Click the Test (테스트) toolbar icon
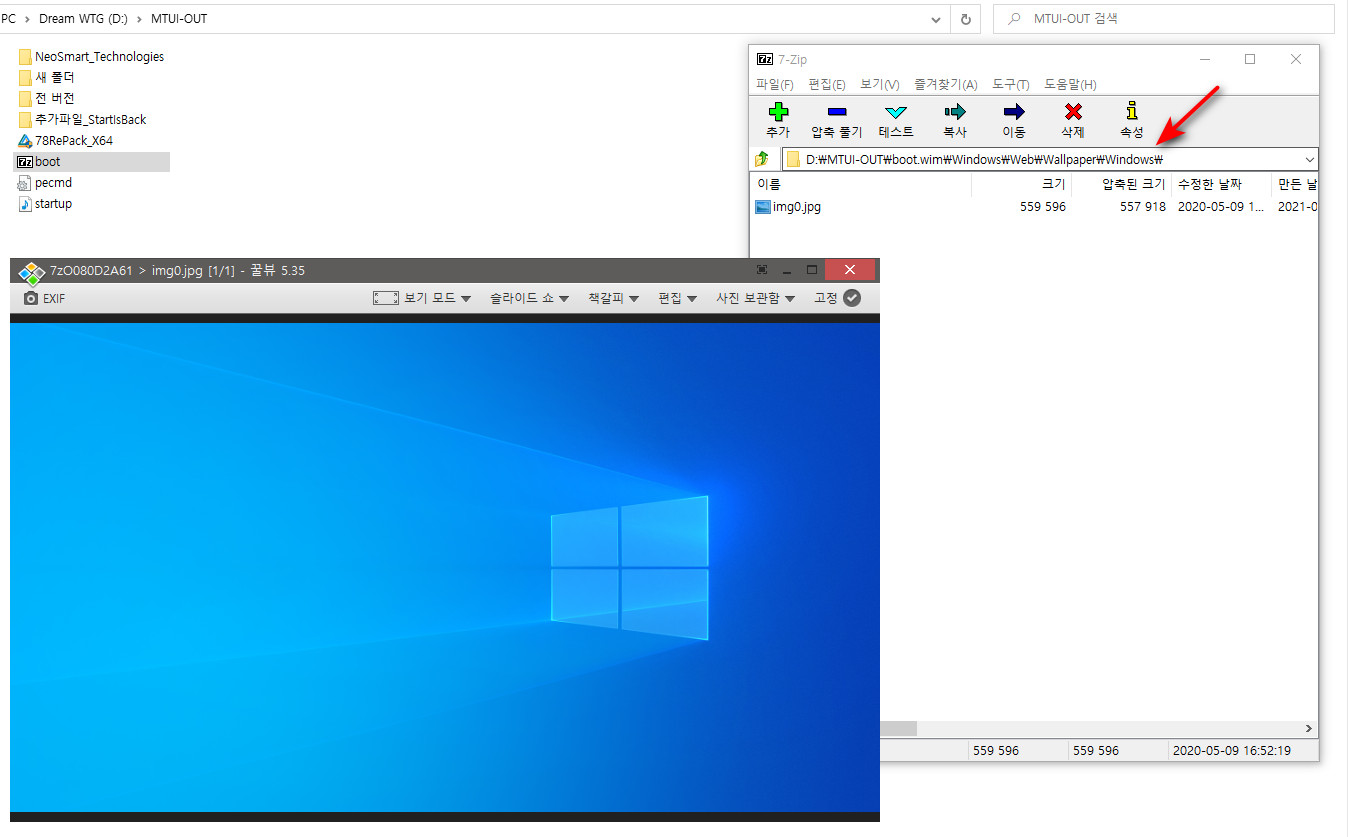This screenshot has height=837, width=1348. [896, 112]
